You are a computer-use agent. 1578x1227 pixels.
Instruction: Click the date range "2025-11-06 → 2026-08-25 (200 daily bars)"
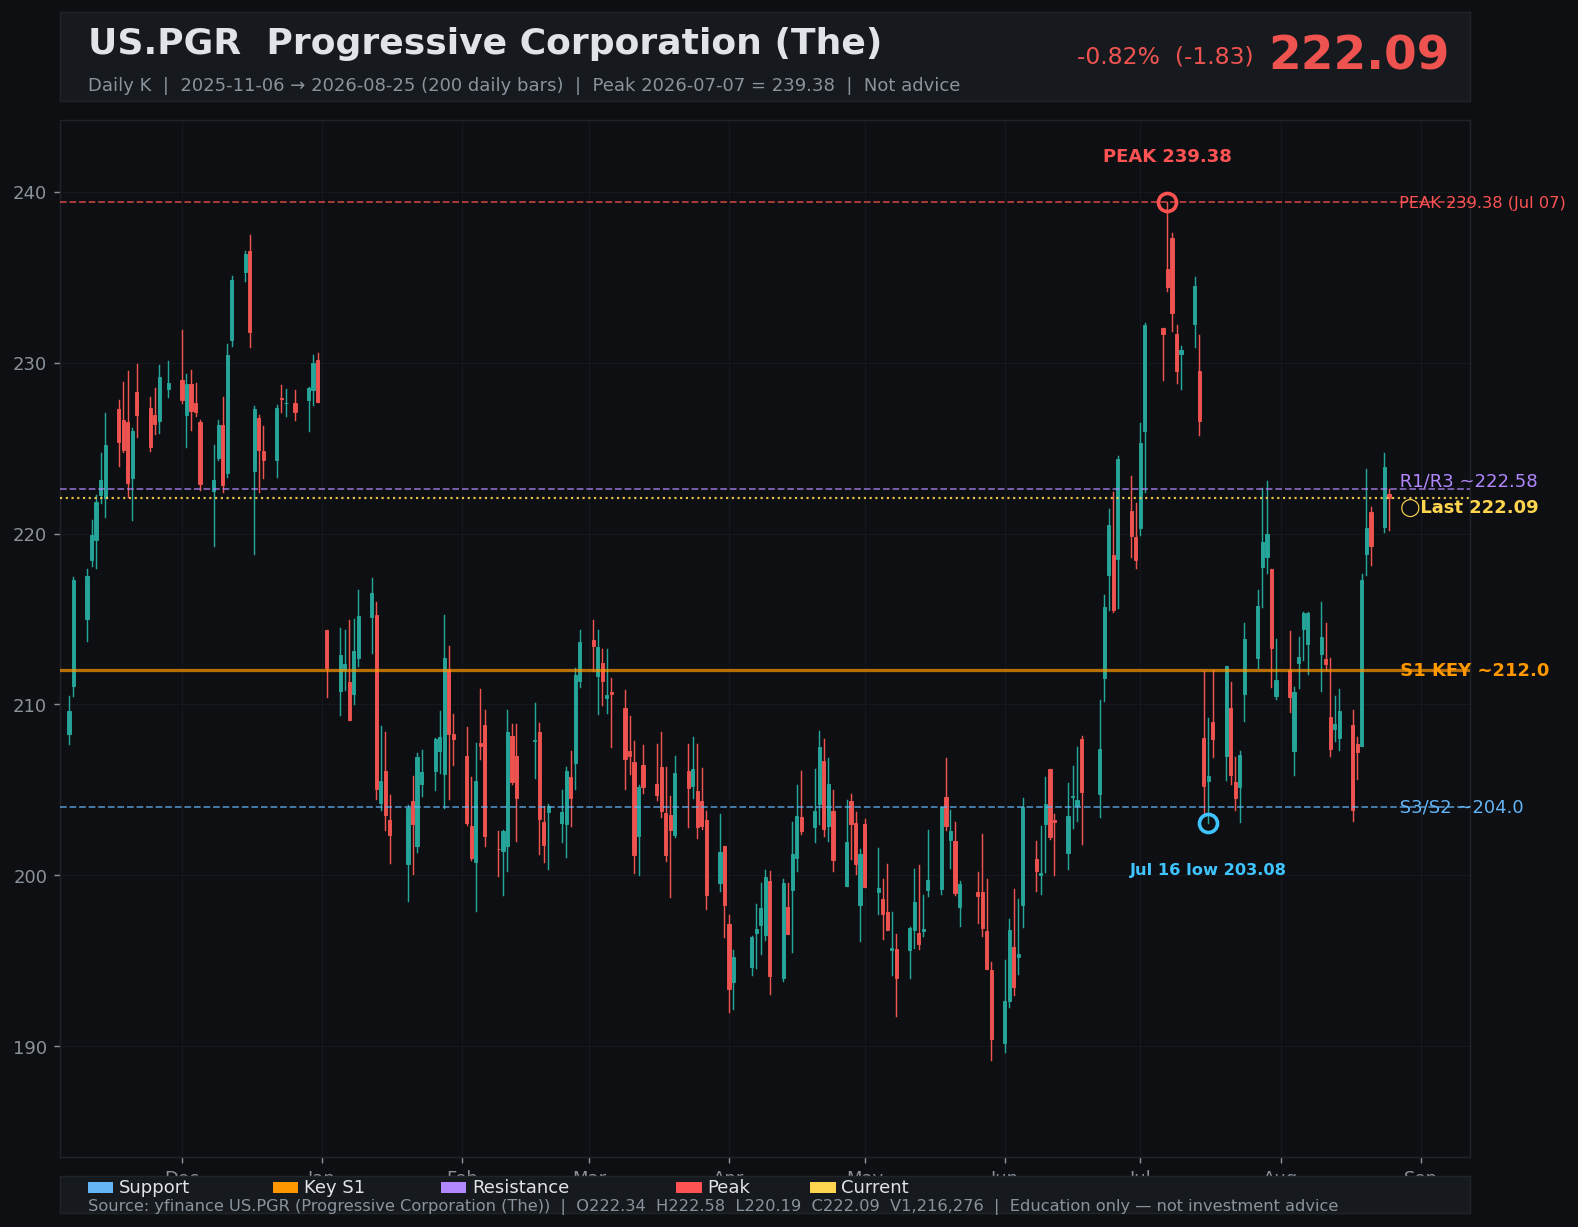tap(372, 85)
